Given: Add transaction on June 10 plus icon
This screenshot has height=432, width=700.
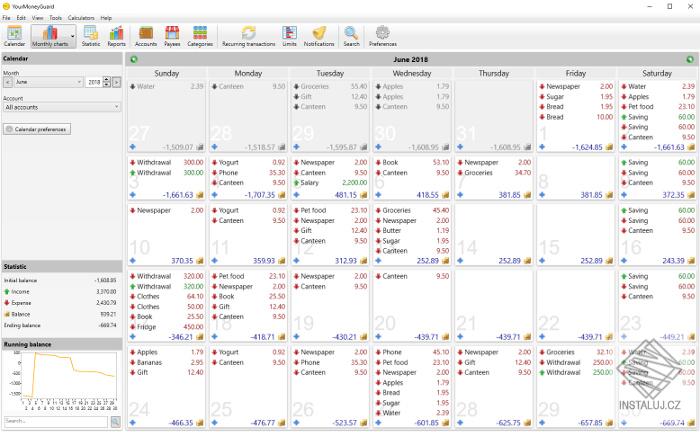Looking at the screenshot, I should (133, 260).
